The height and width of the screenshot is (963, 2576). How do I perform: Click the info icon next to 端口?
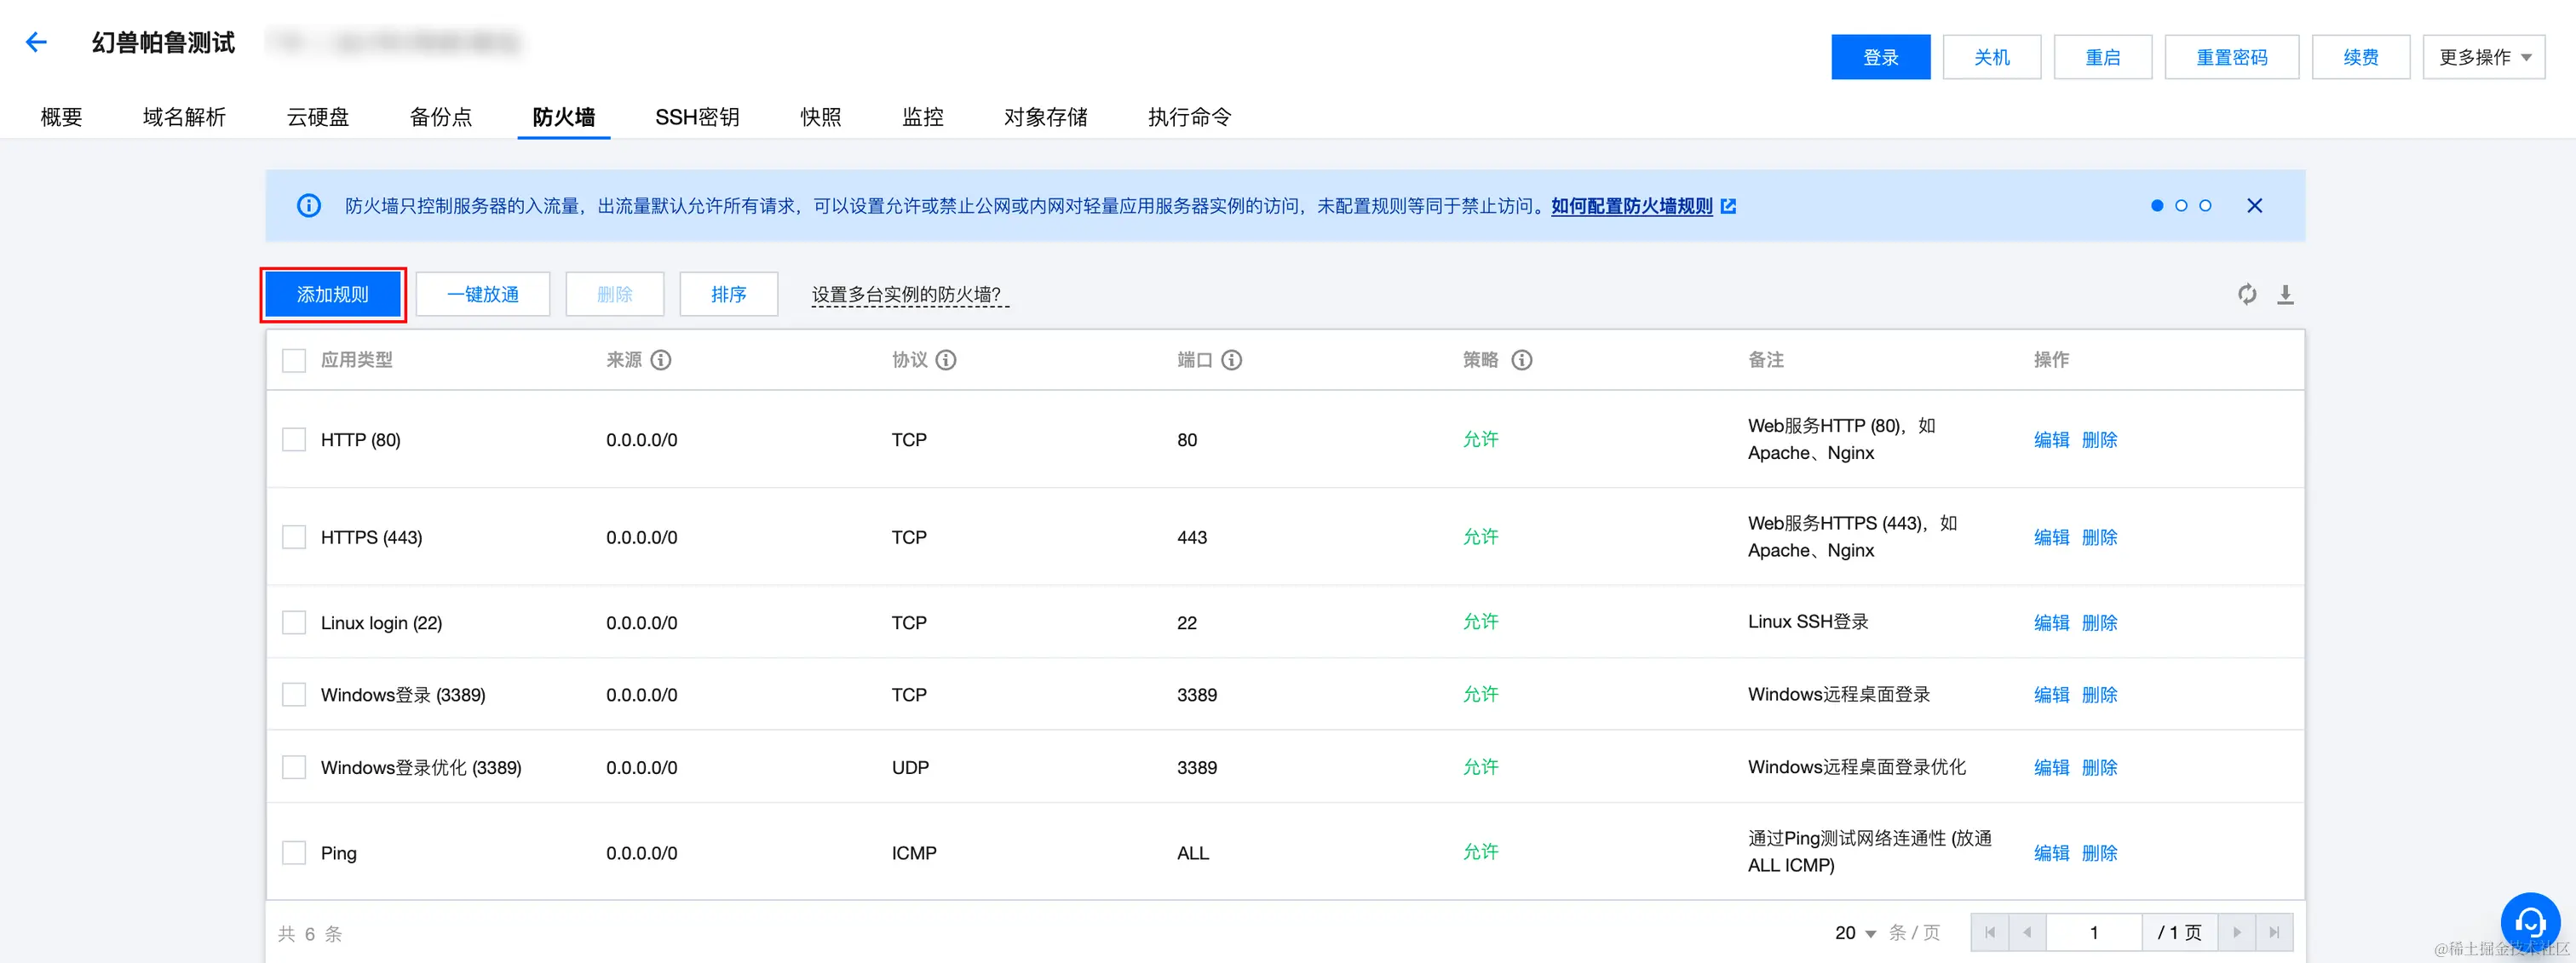coord(1232,360)
